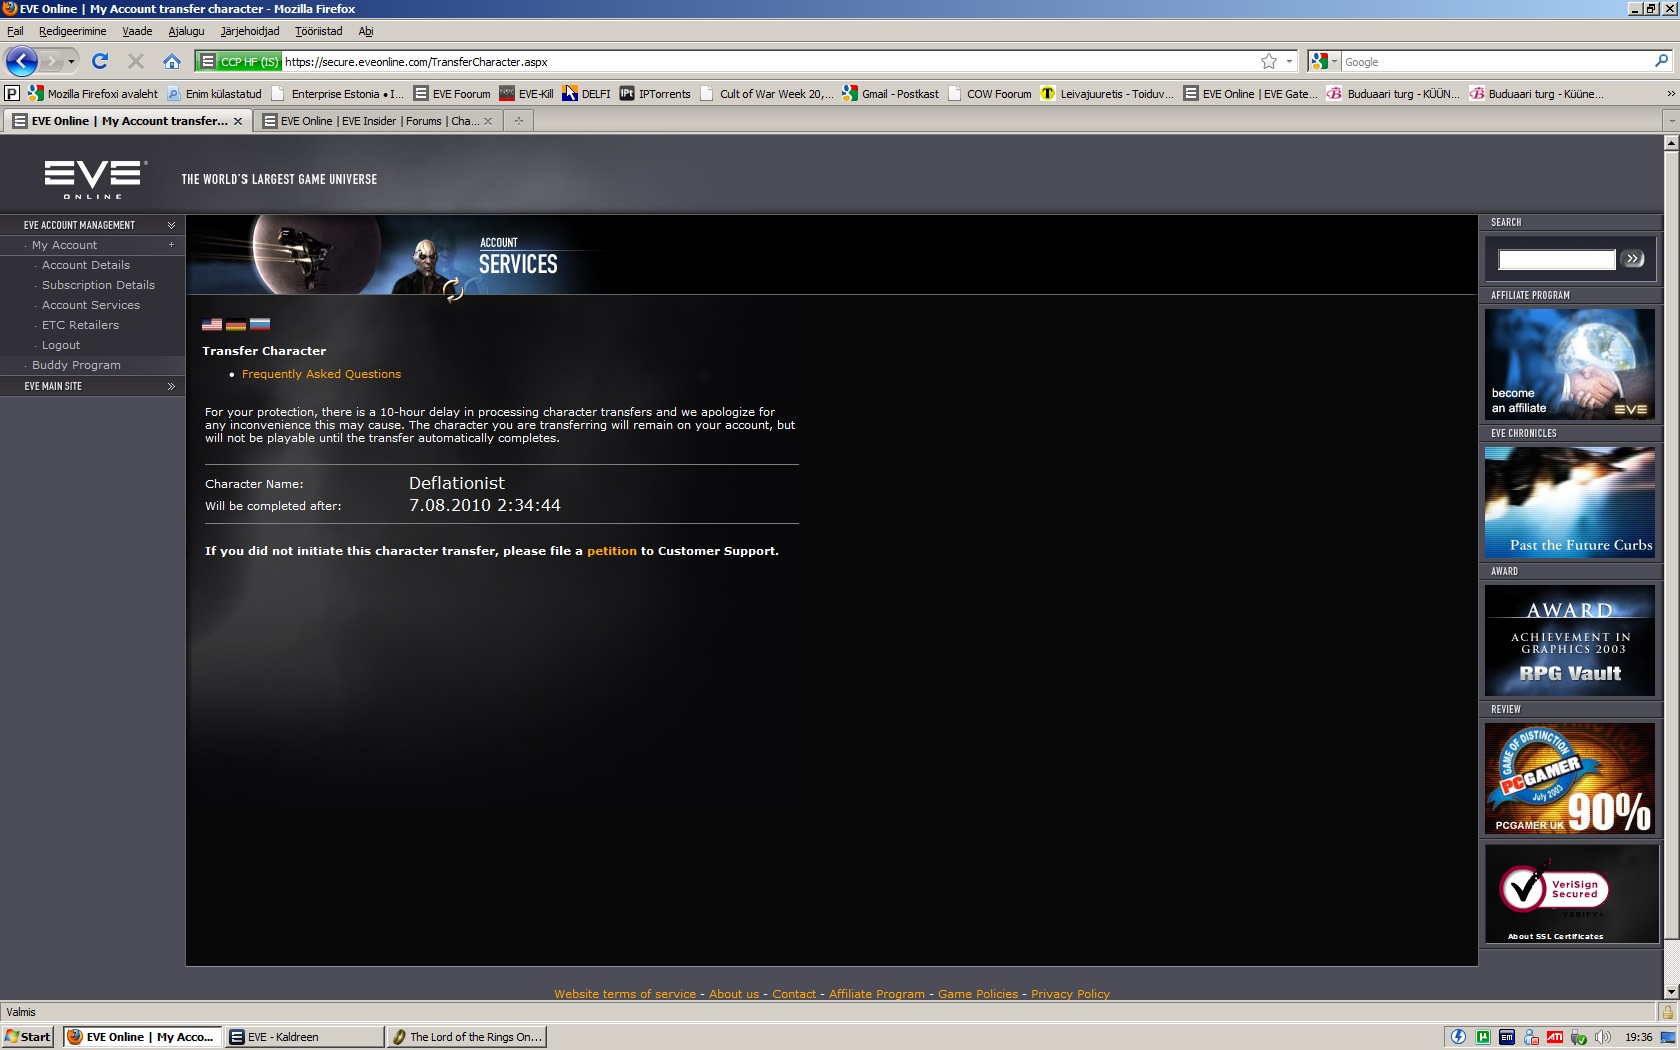Image resolution: width=1680 pixels, height=1050 pixels.
Task: Go to the home page icon
Action: (172, 61)
